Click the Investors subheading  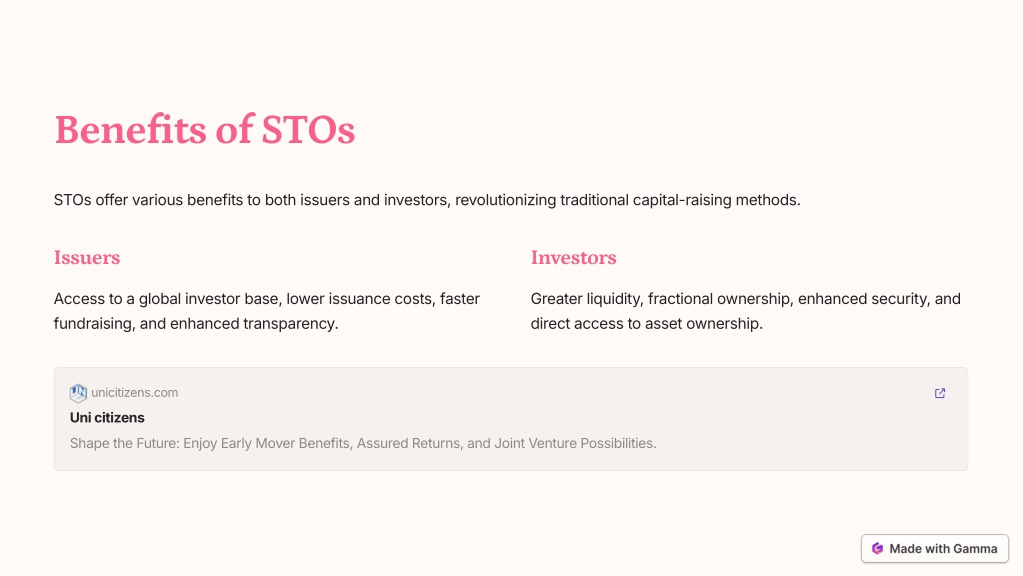coord(573,258)
